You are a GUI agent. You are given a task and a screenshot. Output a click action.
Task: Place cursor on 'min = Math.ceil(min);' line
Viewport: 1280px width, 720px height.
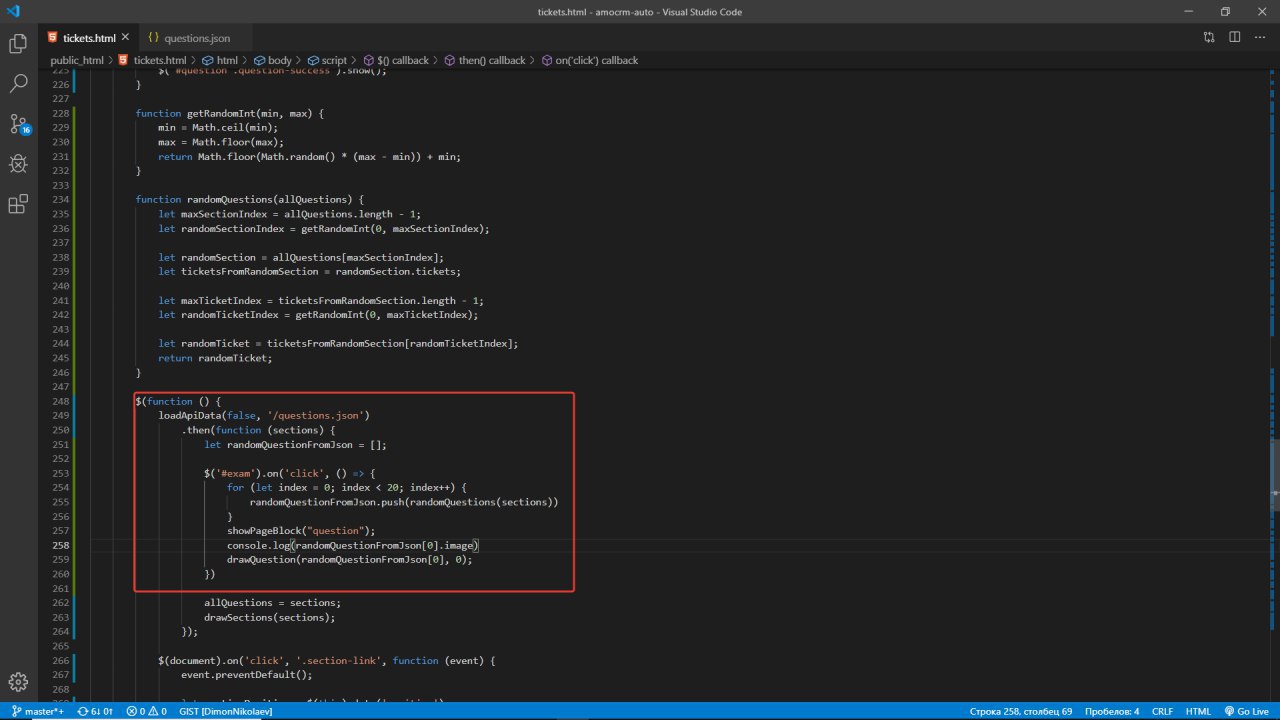click(217, 128)
